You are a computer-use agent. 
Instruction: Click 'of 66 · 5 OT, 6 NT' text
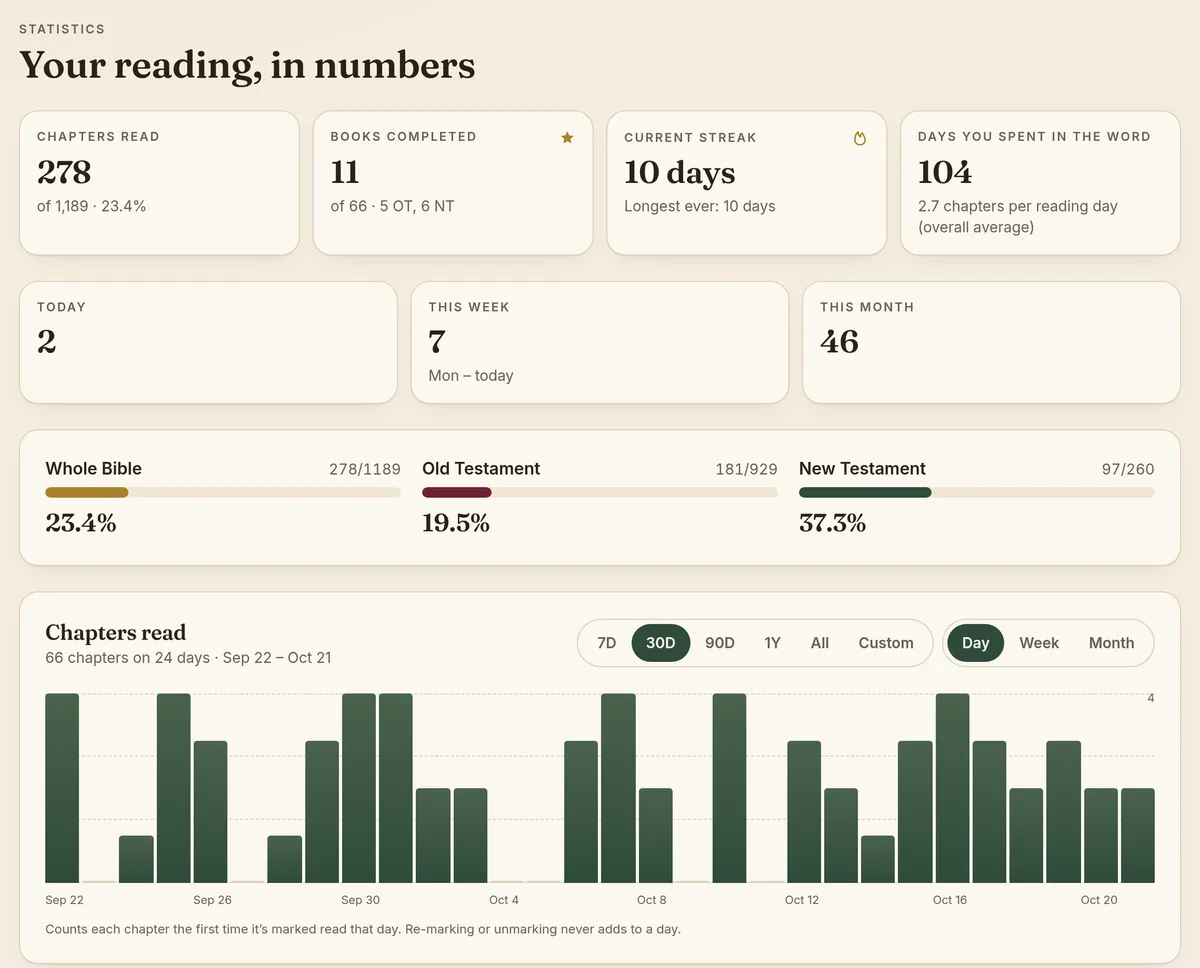click(x=393, y=206)
